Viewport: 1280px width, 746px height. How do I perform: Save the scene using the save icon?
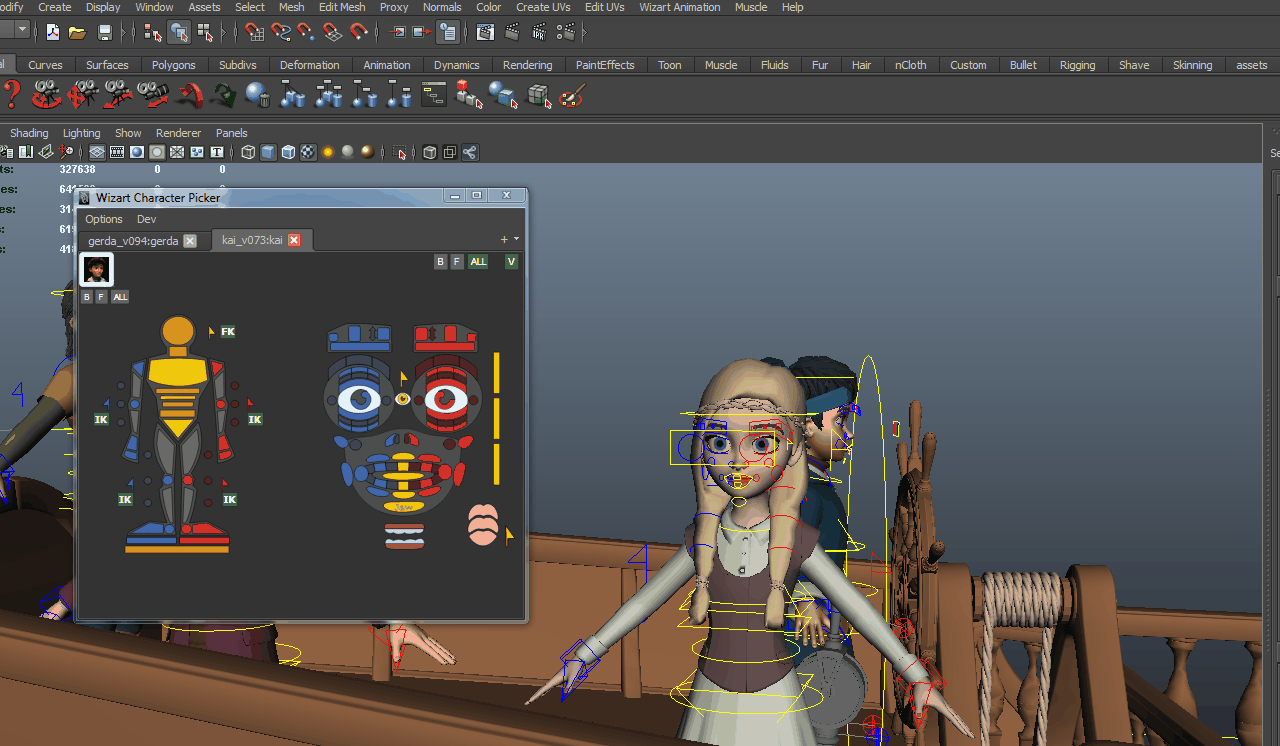click(x=104, y=33)
